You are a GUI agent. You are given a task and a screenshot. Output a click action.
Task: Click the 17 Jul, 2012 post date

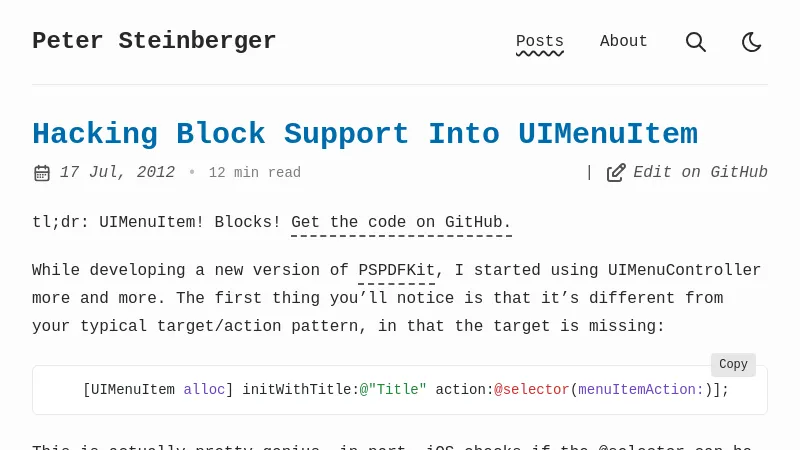(x=117, y=172)
